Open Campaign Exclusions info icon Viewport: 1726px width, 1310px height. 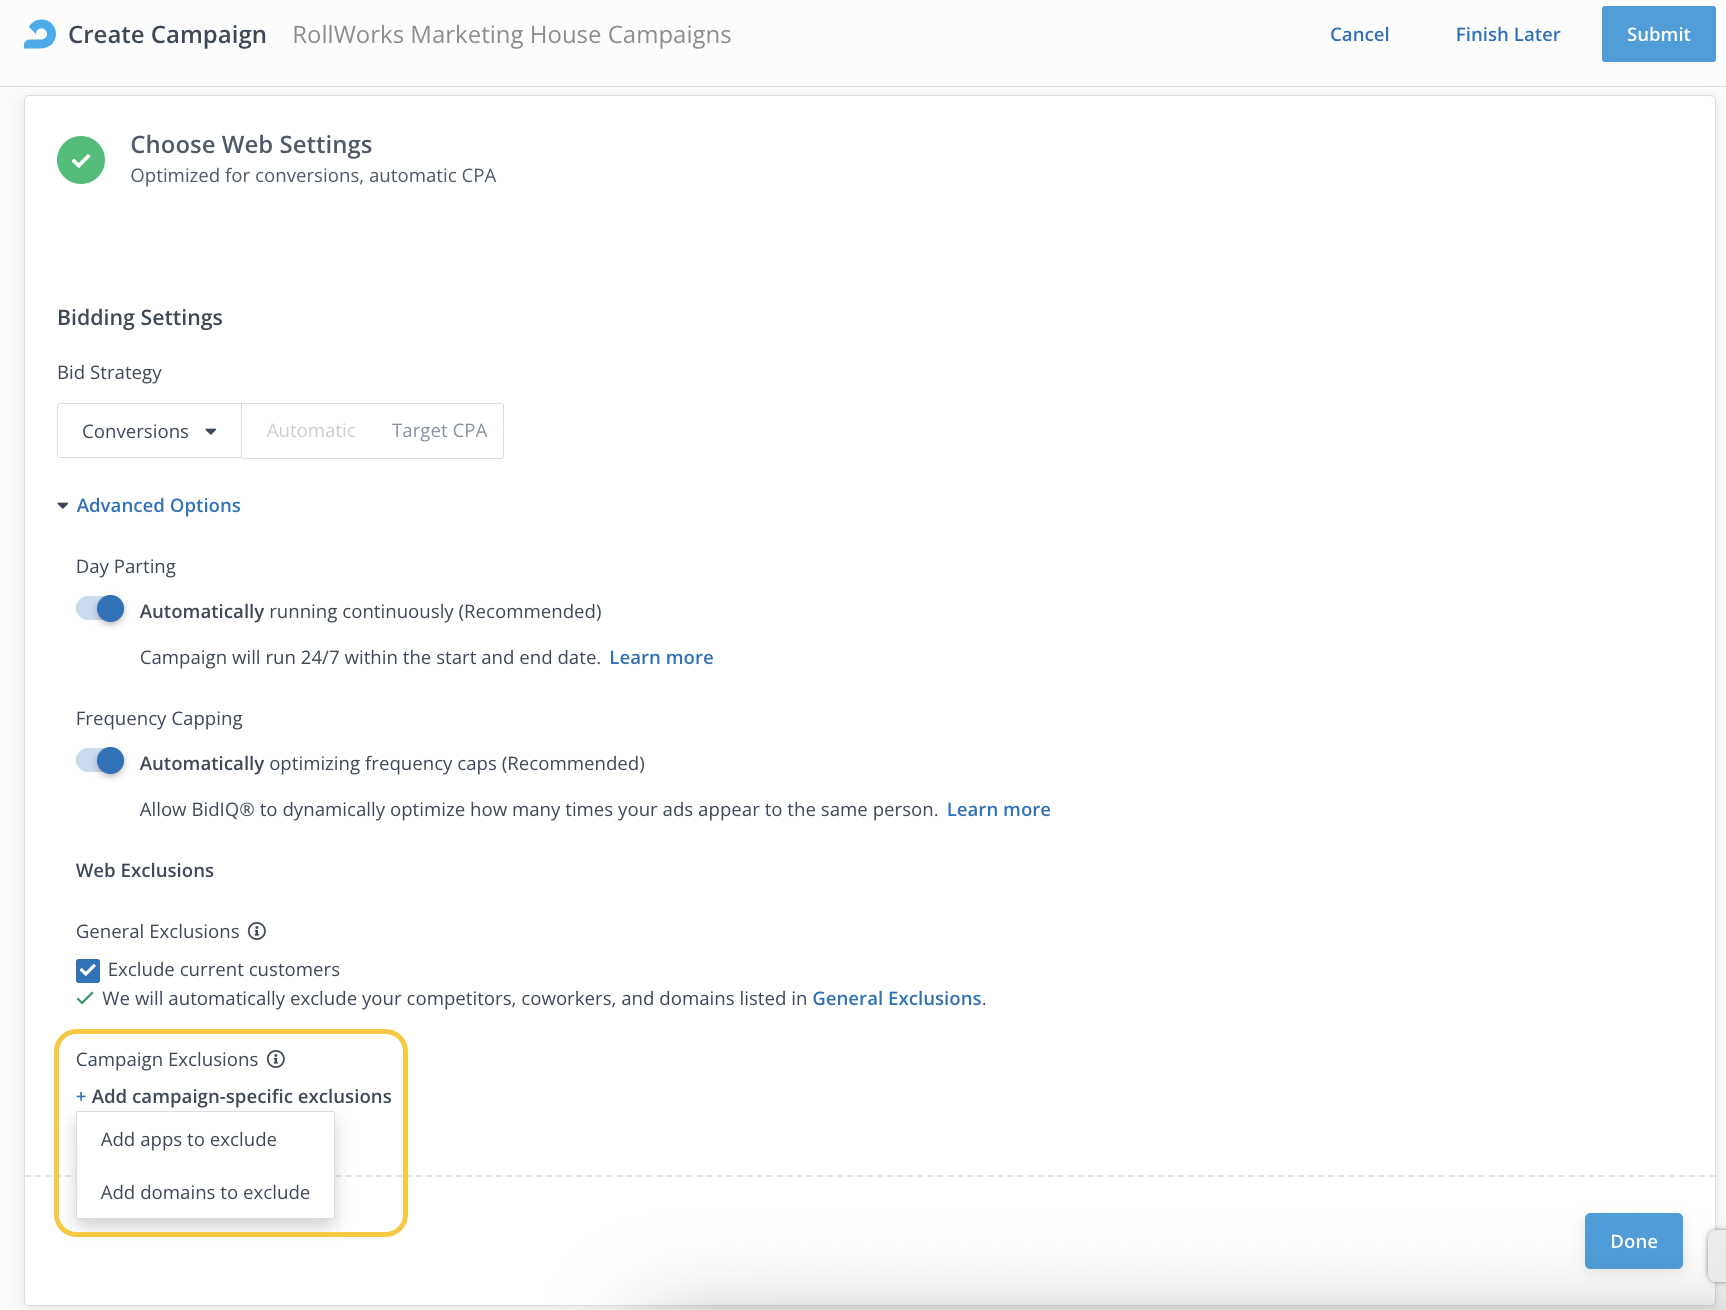click(x=276, y=1059)
